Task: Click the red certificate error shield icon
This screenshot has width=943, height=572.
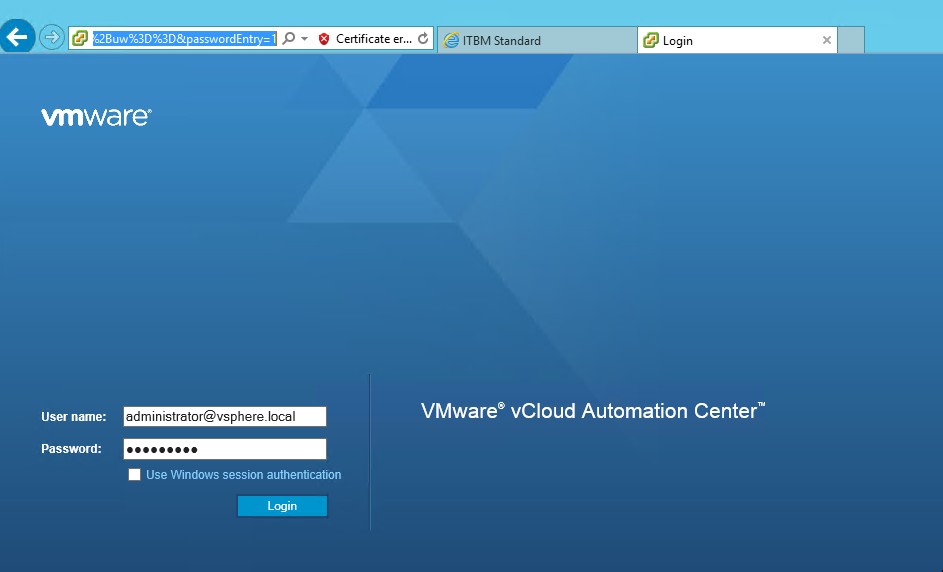Action: (323, 39)
